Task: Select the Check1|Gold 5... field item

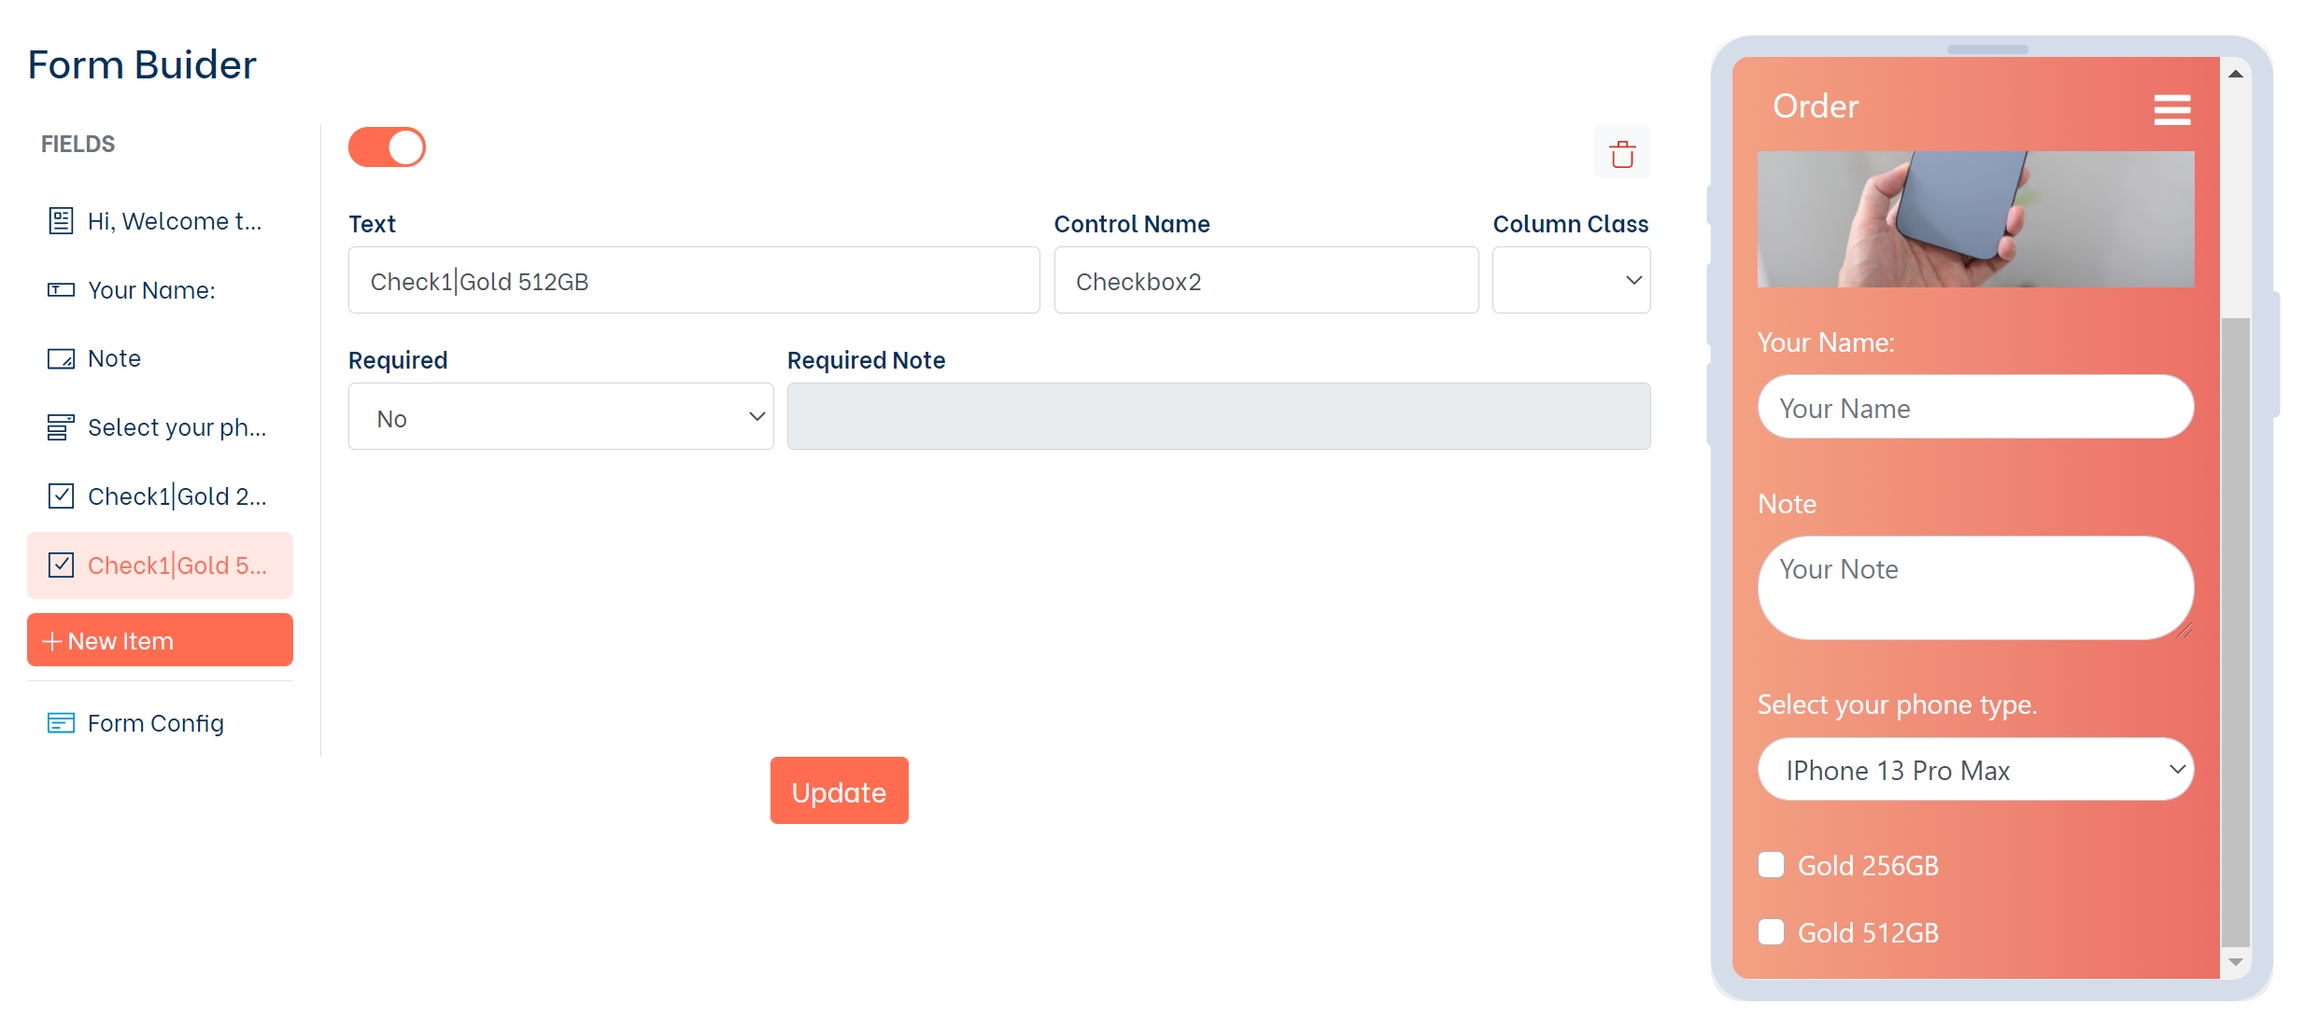Action: (176, 565)
